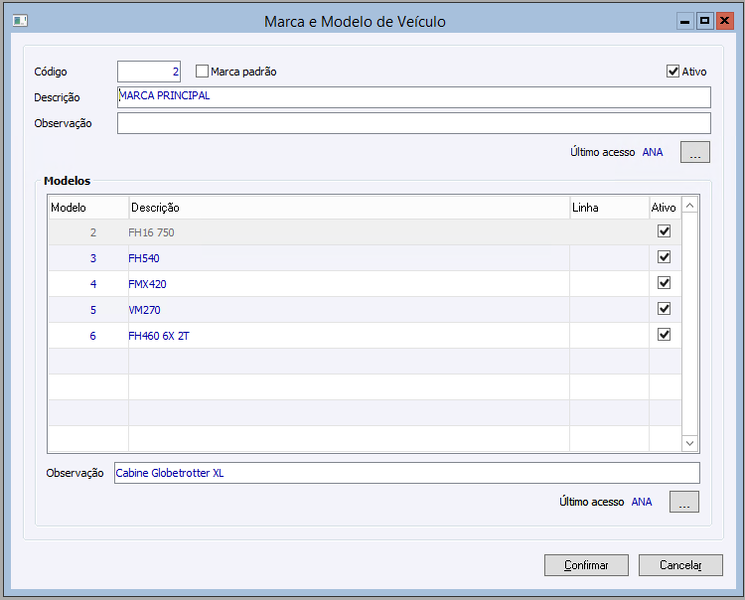Uncheck the top Ativo checkbox for the brand
The image size is (745, 600).
(x=673, y=71)
